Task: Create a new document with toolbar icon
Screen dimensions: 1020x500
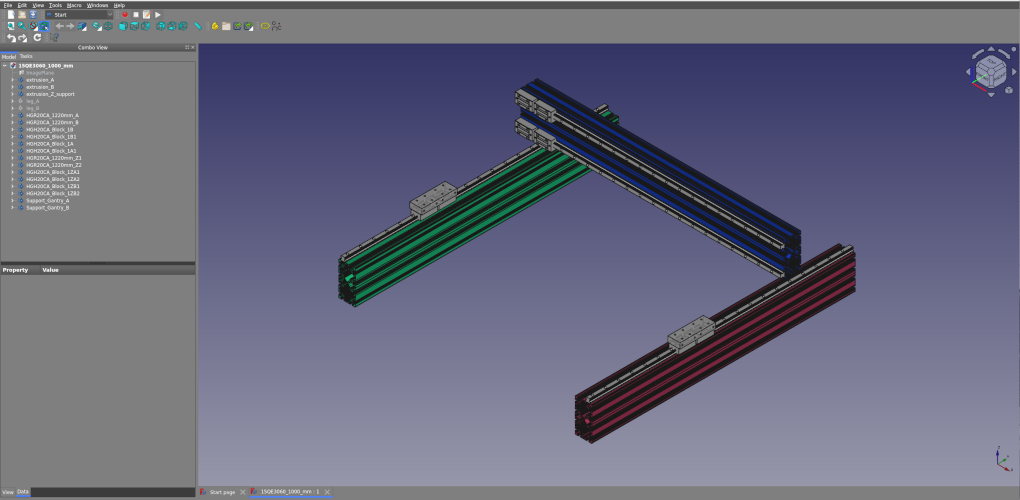Action: click(11, 14)
